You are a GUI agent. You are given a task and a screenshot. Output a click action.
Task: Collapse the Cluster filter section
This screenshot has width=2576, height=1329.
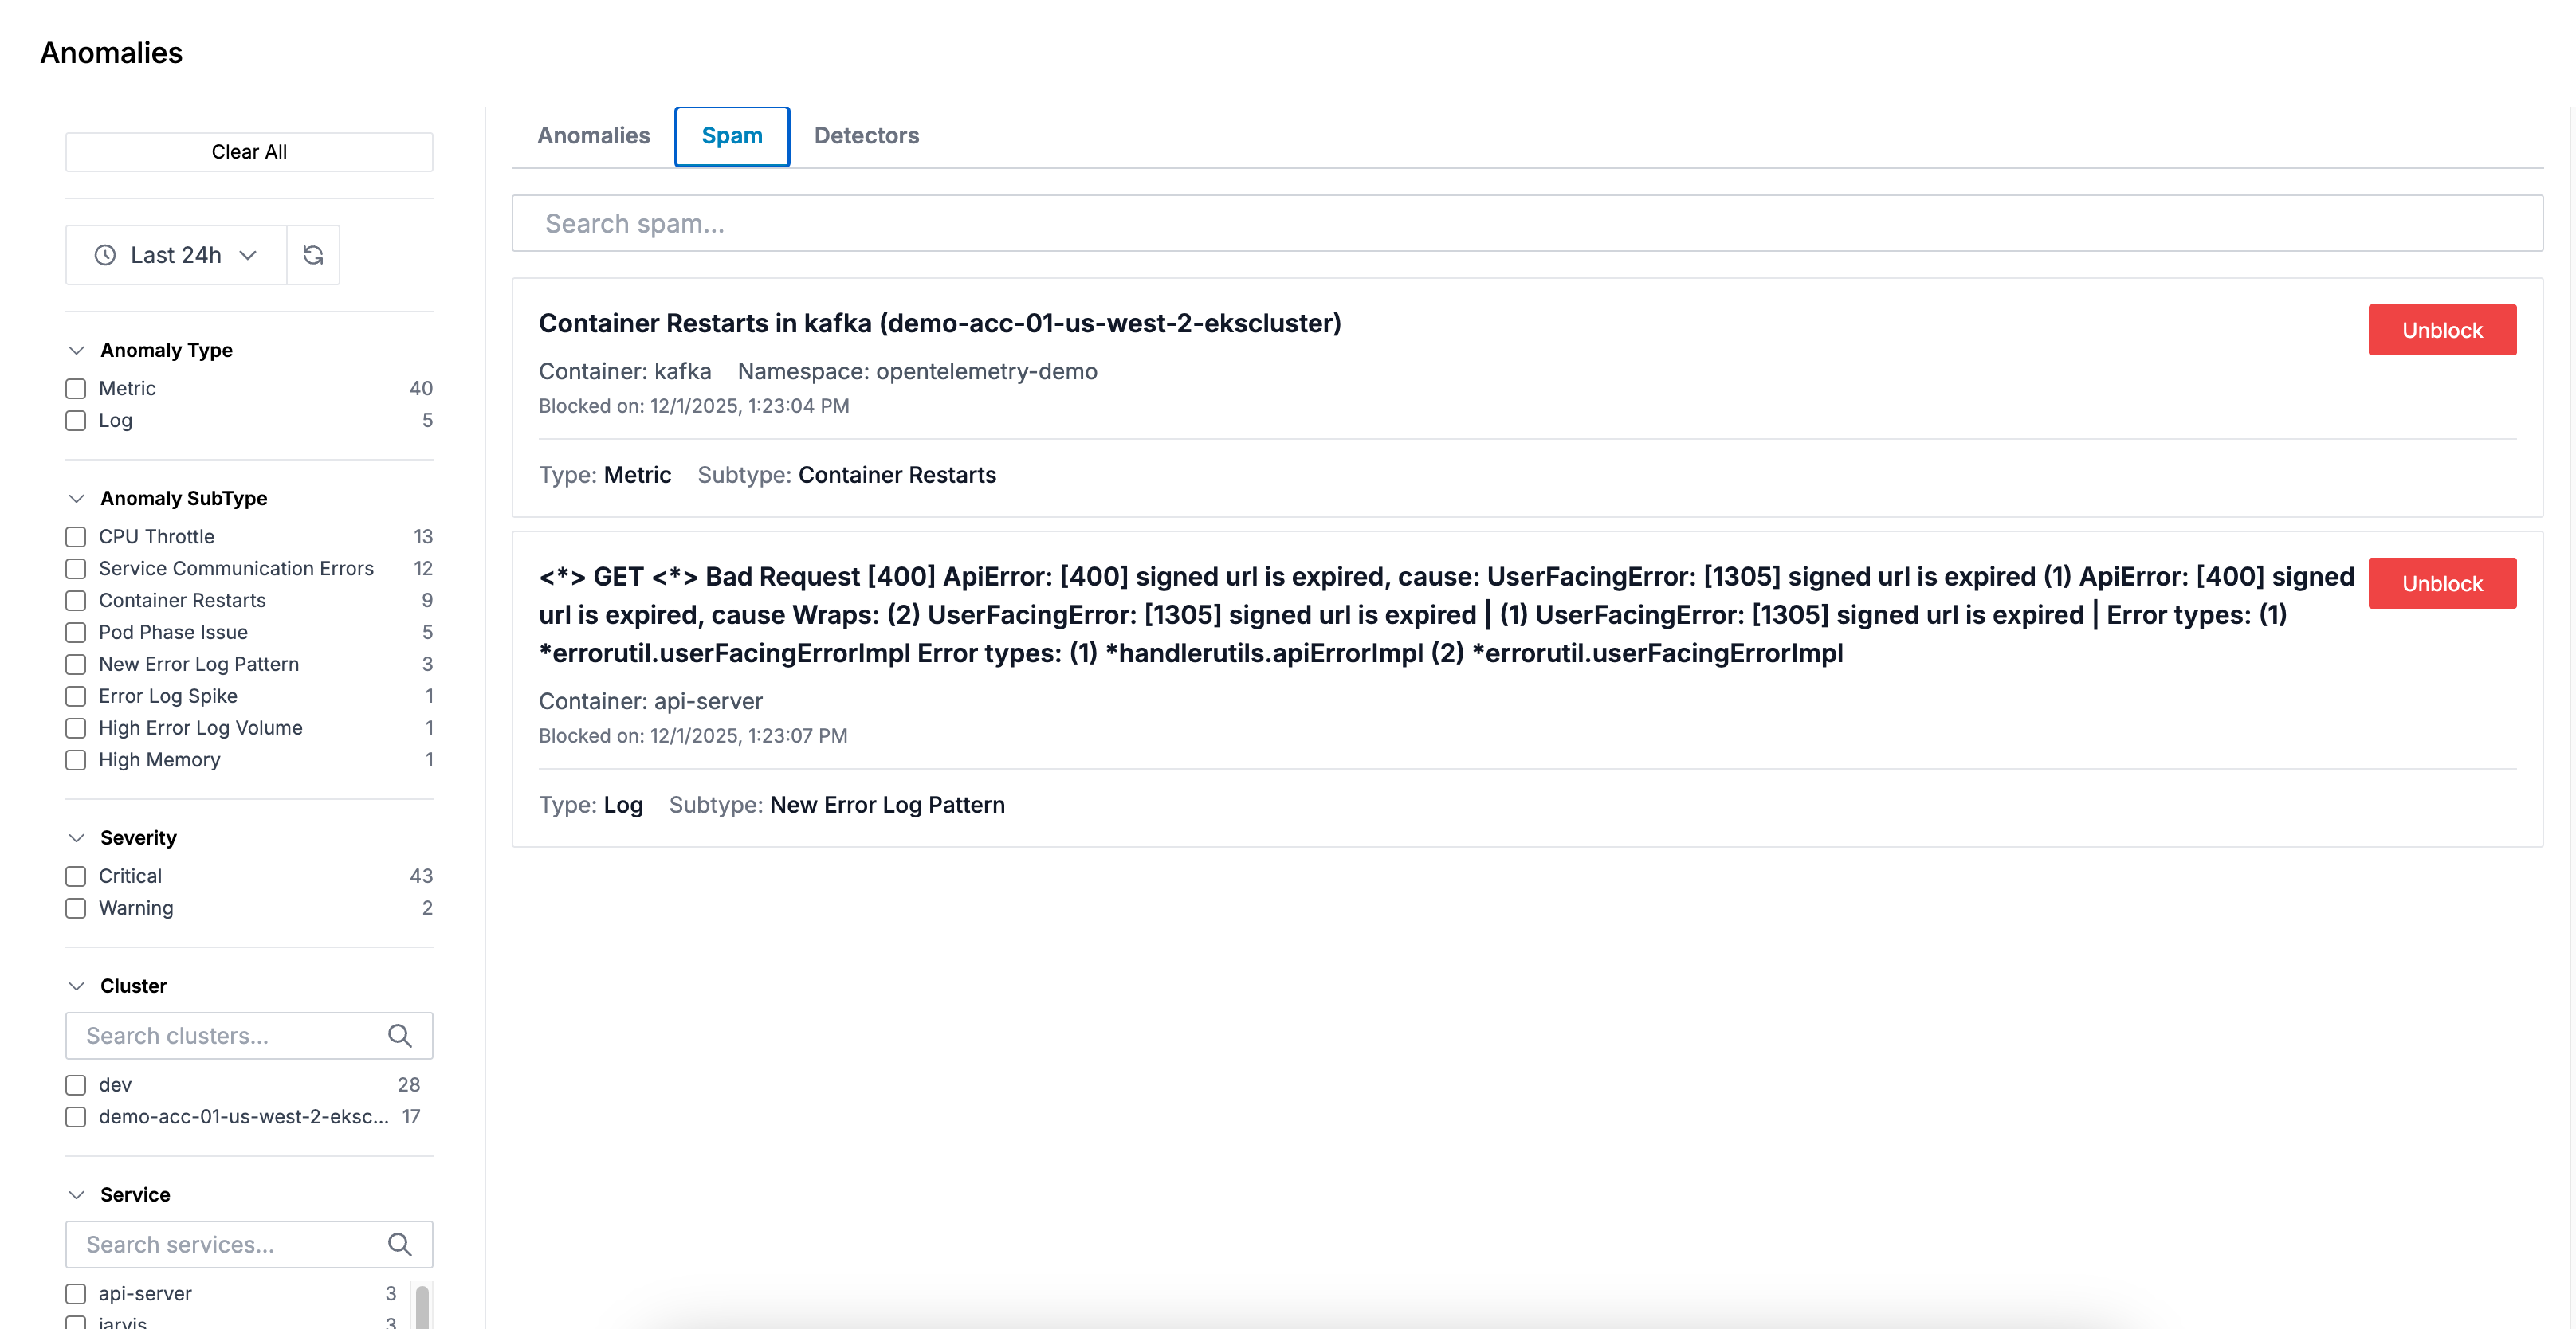tap(77, 986)
